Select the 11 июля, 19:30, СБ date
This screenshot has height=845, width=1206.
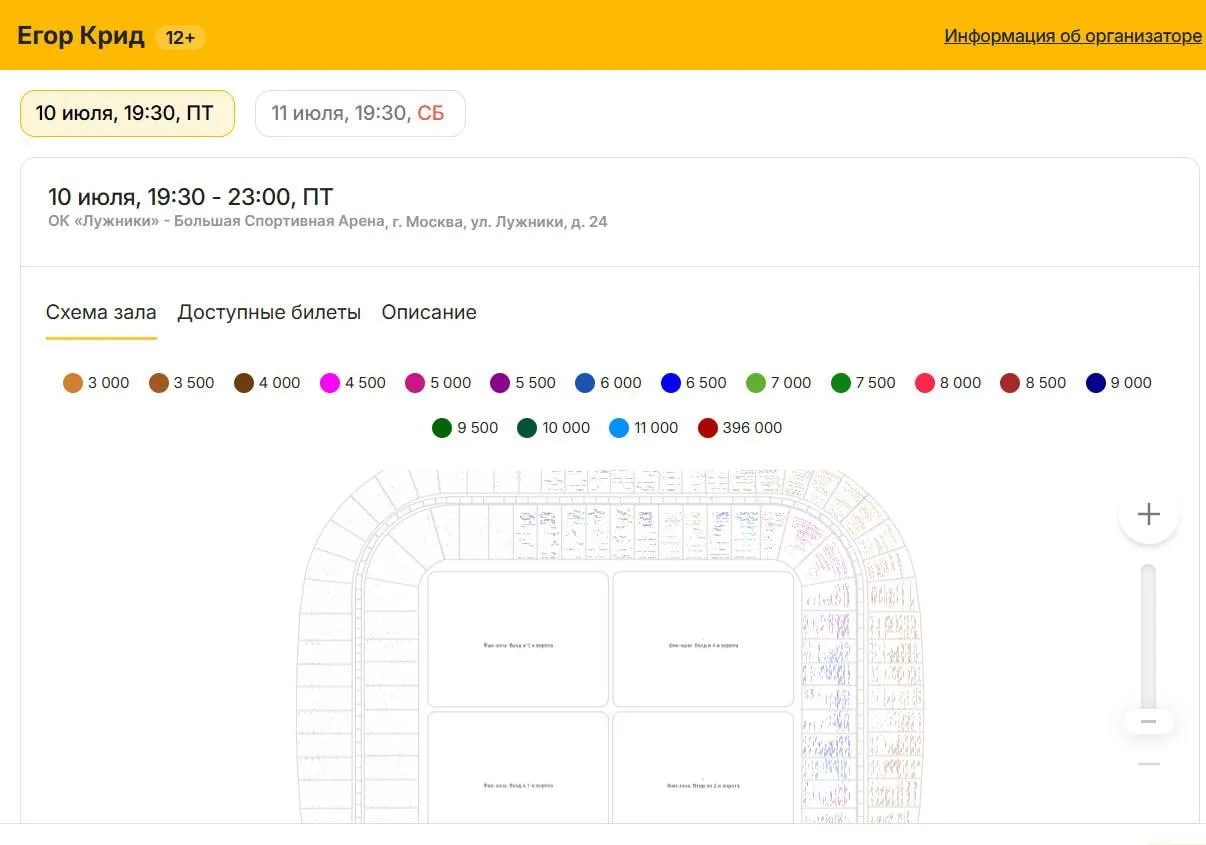(x=360, y=113)
